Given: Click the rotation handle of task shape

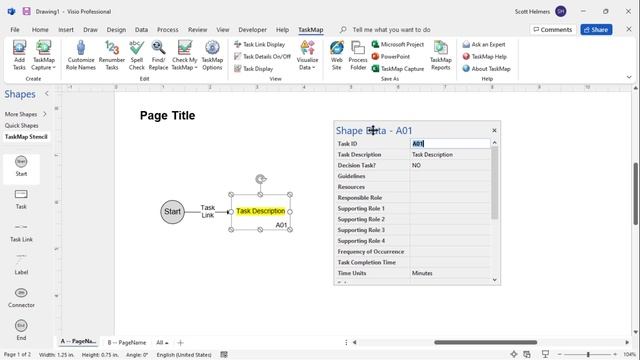Looking at the screenshot, I should pos(260,179).
